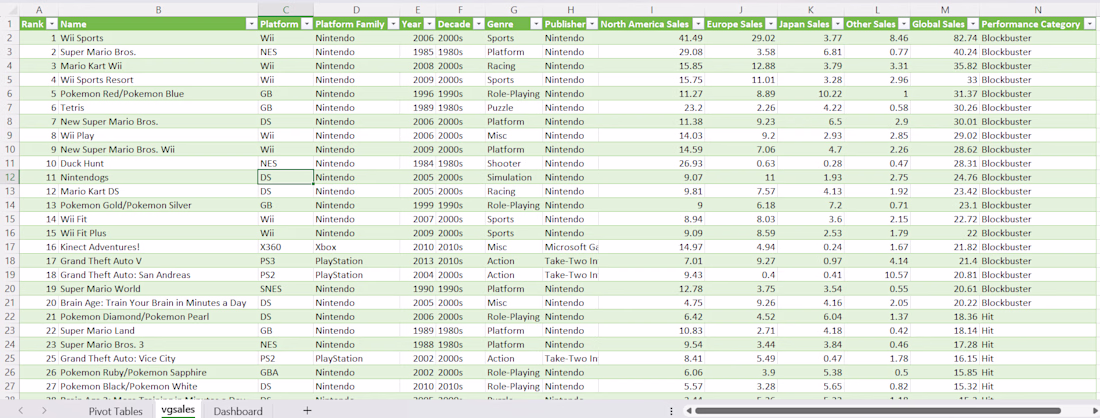
Task: Click the Kinect Adventures! name cell
Action: tap(158, 247)
